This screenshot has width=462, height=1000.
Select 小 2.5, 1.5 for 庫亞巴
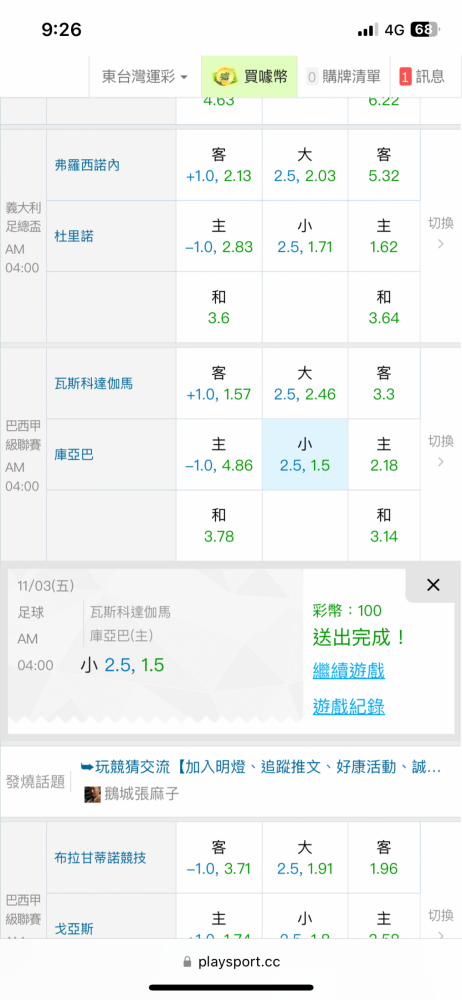(x=304, y=454)
